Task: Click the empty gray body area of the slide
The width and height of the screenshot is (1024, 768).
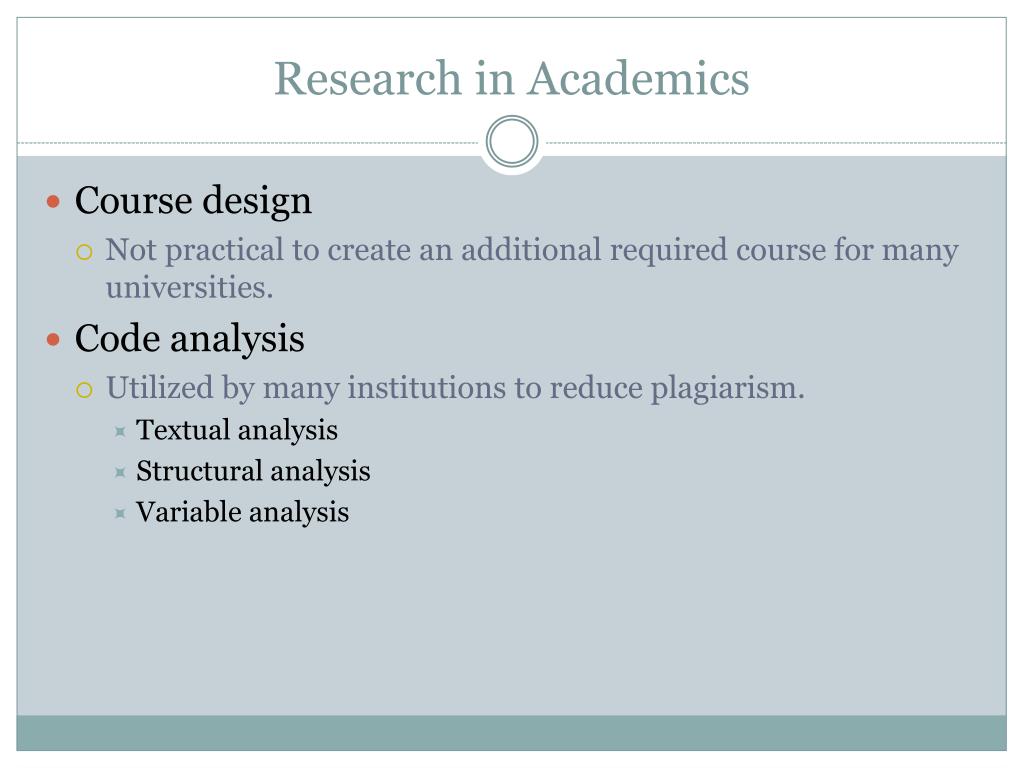Action: click(x=511, y=620)
